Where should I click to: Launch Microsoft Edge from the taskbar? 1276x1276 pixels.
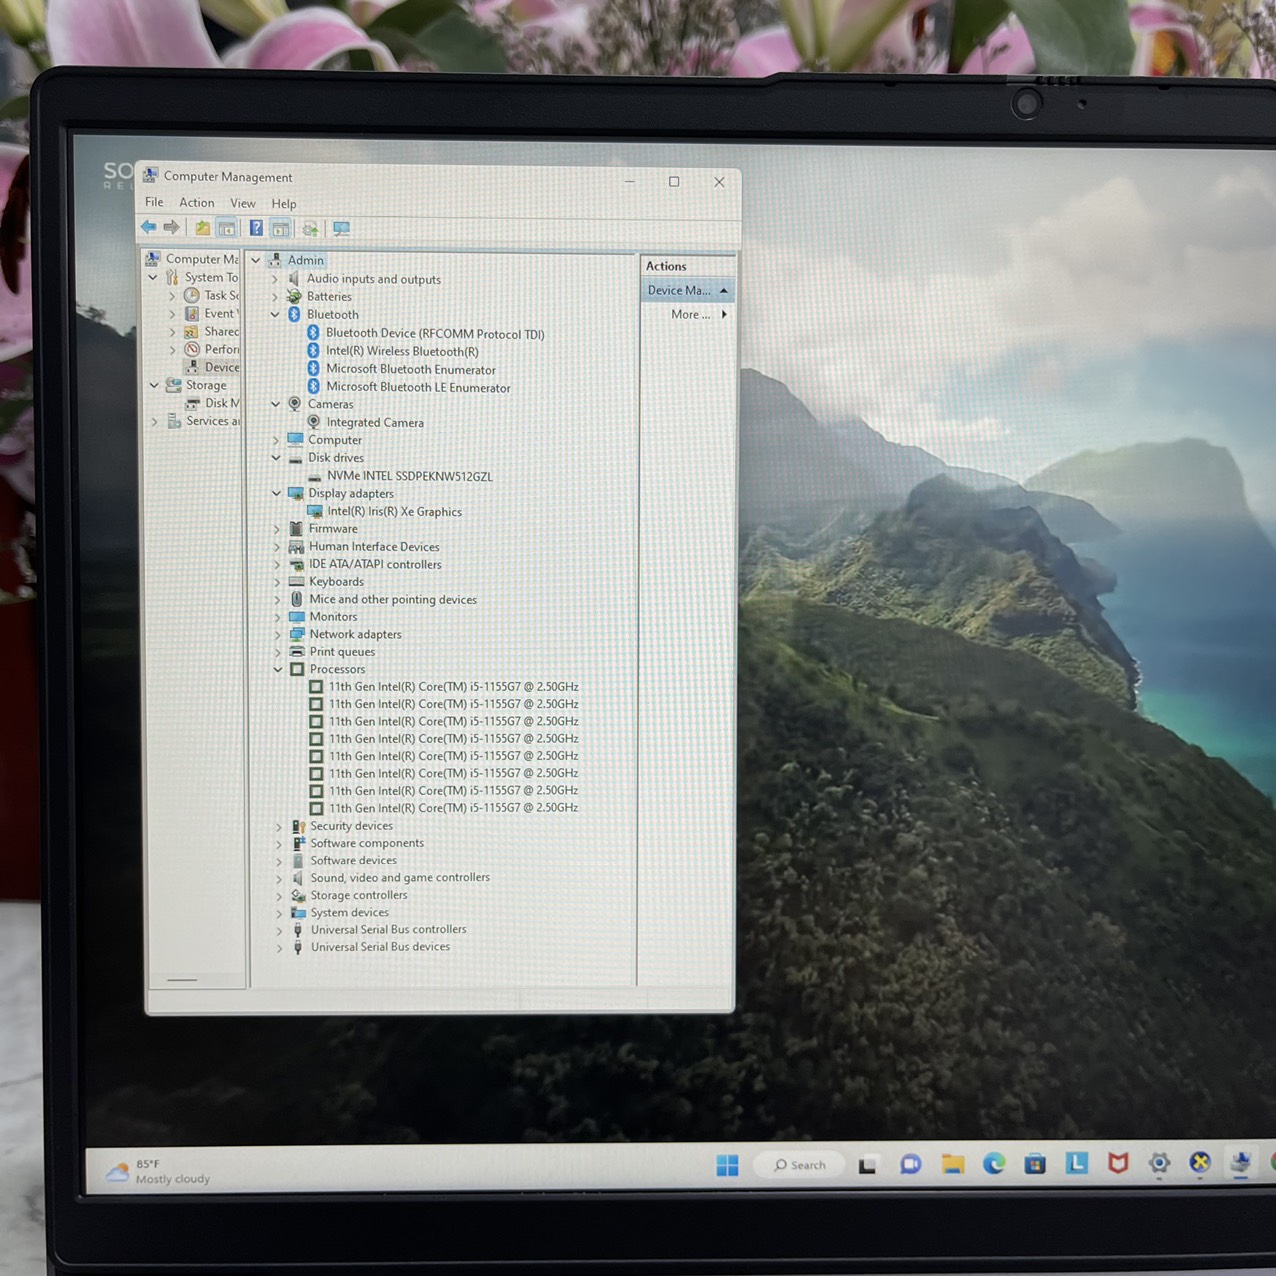994,1163
